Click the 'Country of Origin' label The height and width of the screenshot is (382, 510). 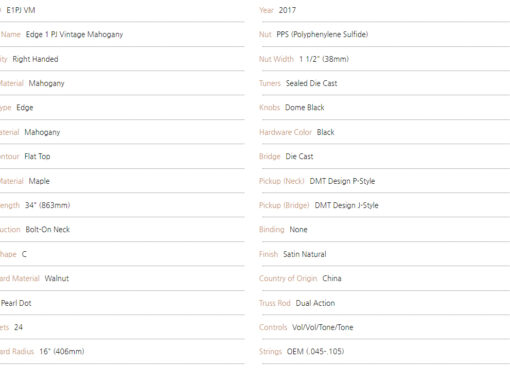pyautogui.click(x=288, y=278)
